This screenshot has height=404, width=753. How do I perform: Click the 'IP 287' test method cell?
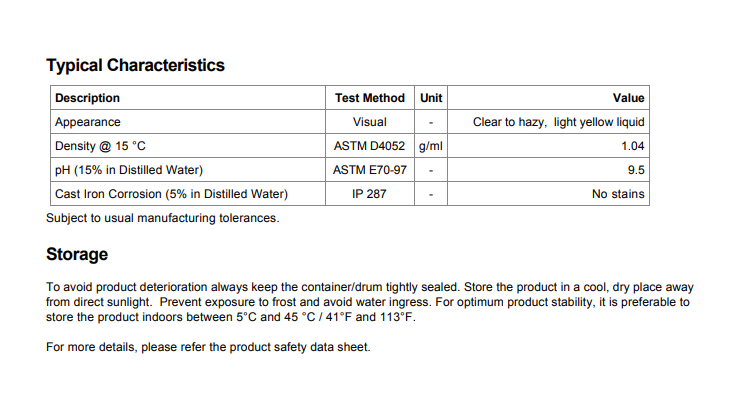coord(370,194)
